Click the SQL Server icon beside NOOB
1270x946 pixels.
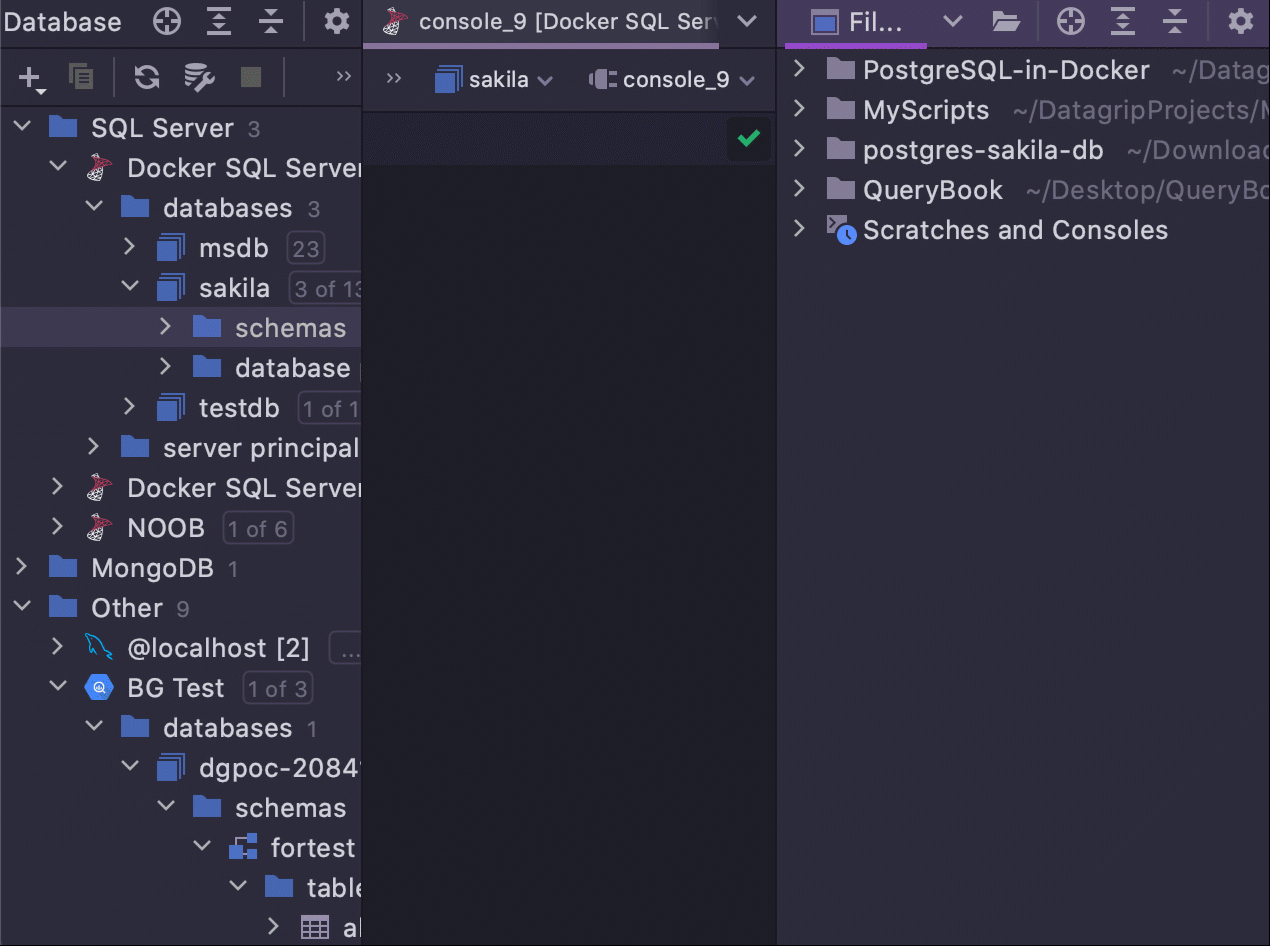click(98, 527)
